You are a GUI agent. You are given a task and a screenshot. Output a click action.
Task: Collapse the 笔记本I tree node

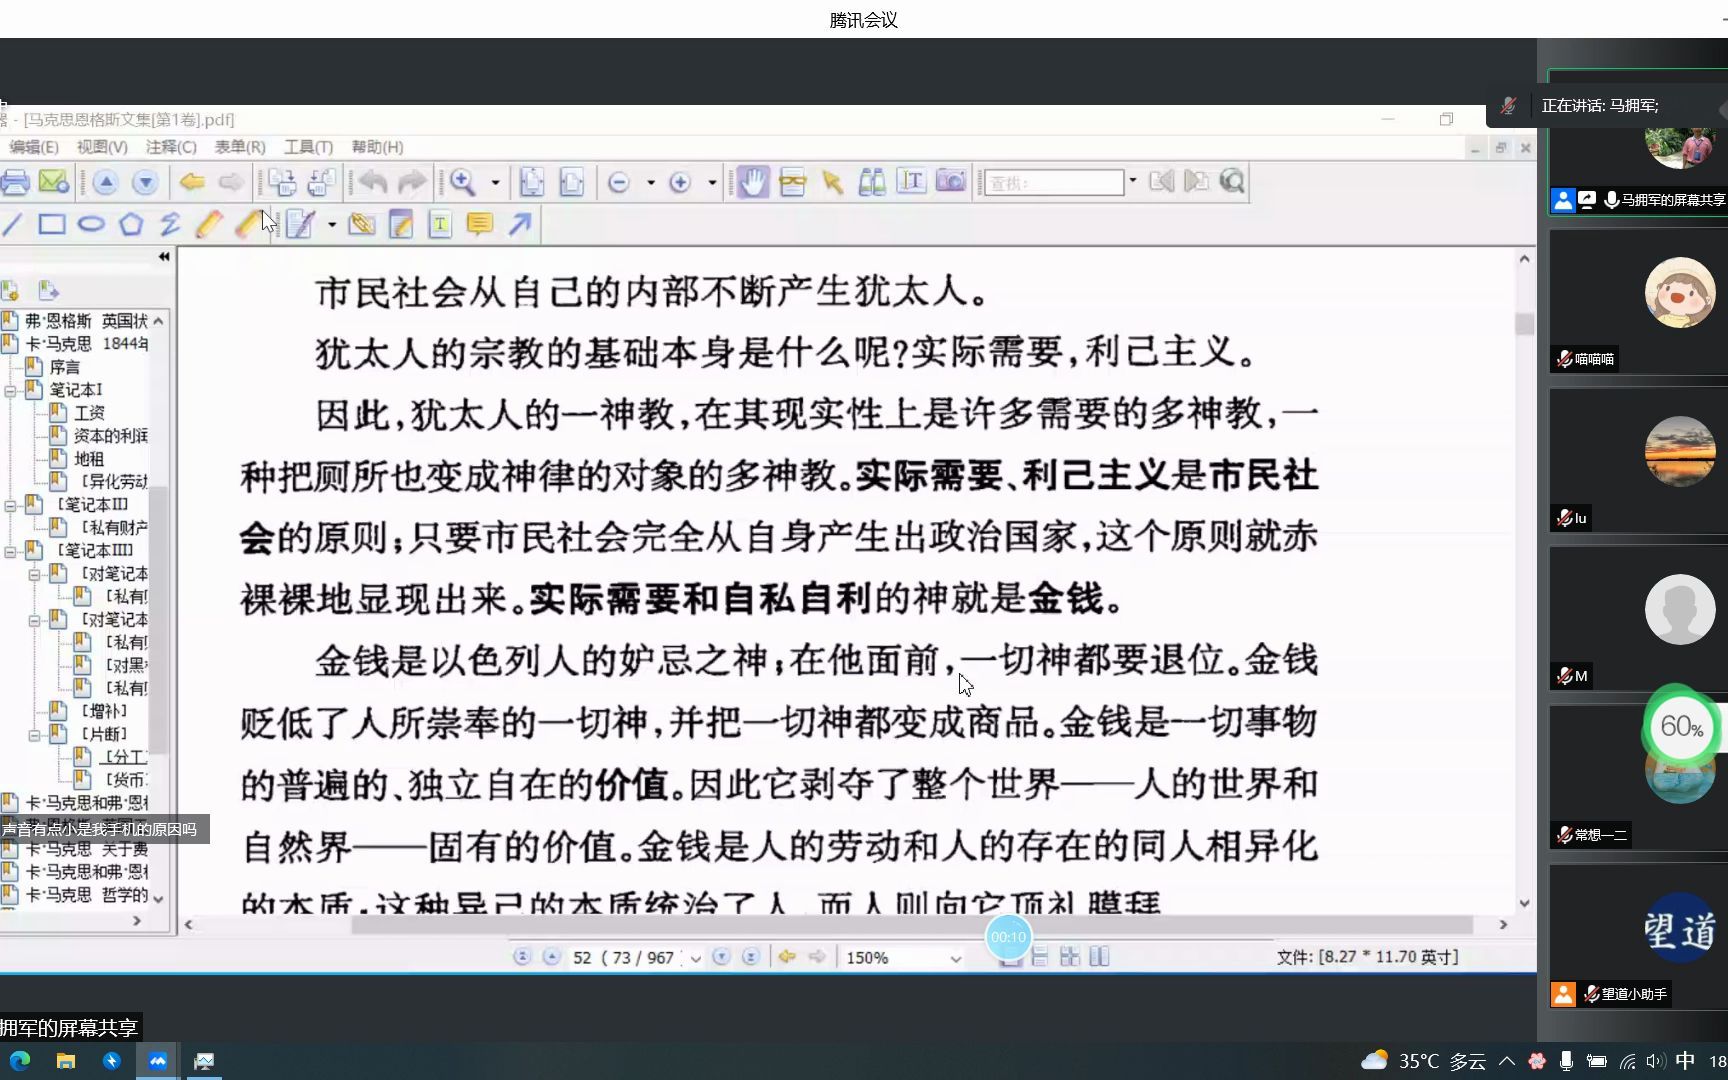pyautogui.click(x=10, y=390)
